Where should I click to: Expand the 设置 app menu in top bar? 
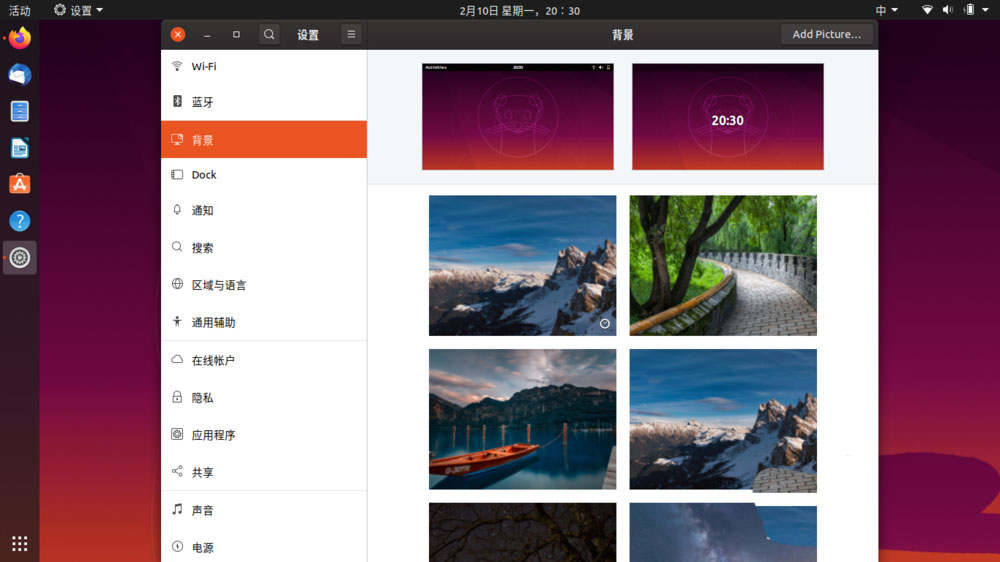[x=79, y=10]
